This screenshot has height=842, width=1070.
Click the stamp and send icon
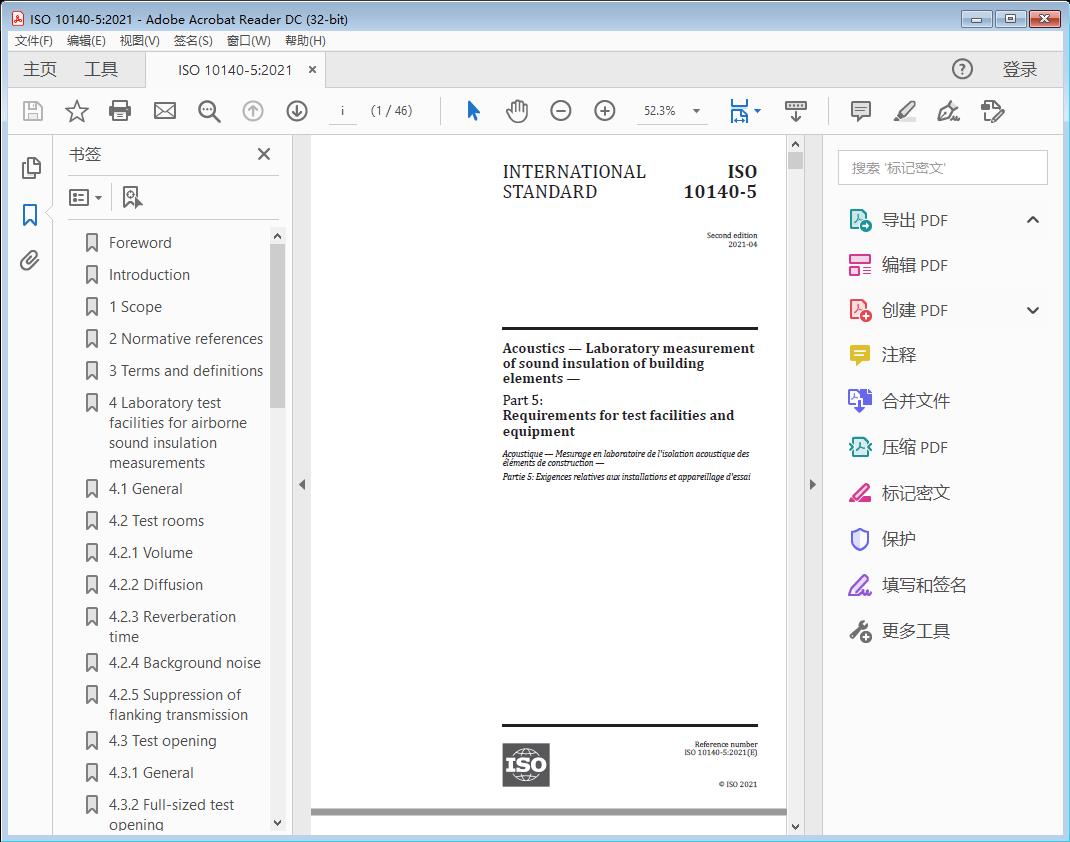pyautogui.click(x=993, y=111)
